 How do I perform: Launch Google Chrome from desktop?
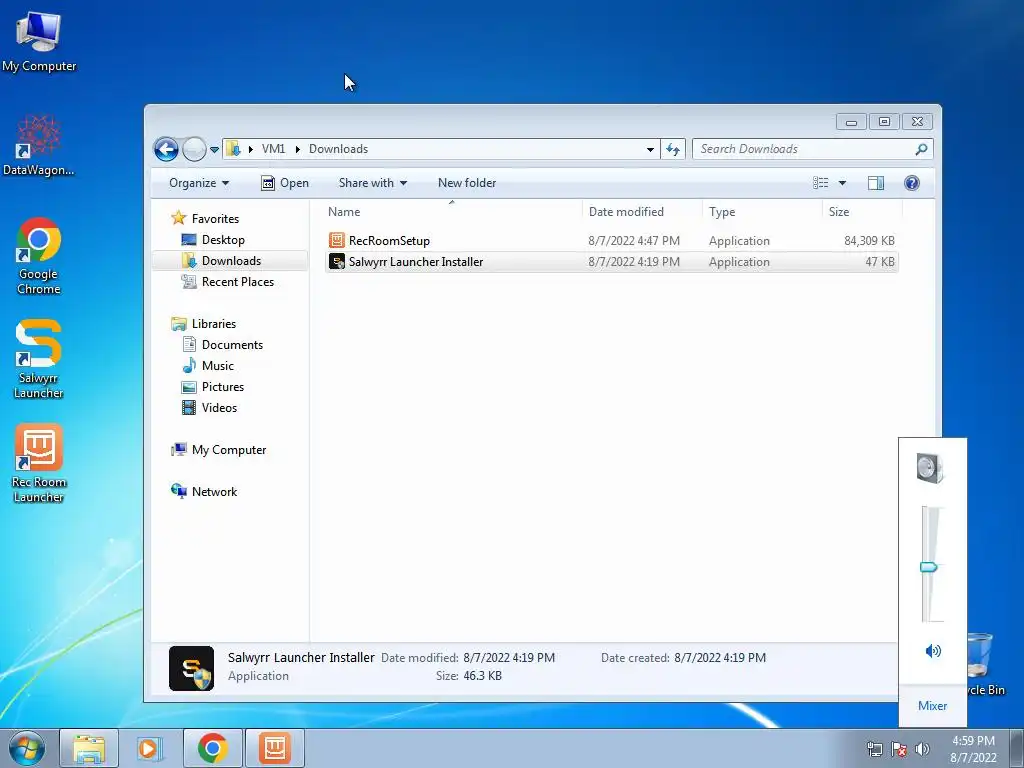coord(39,256)
